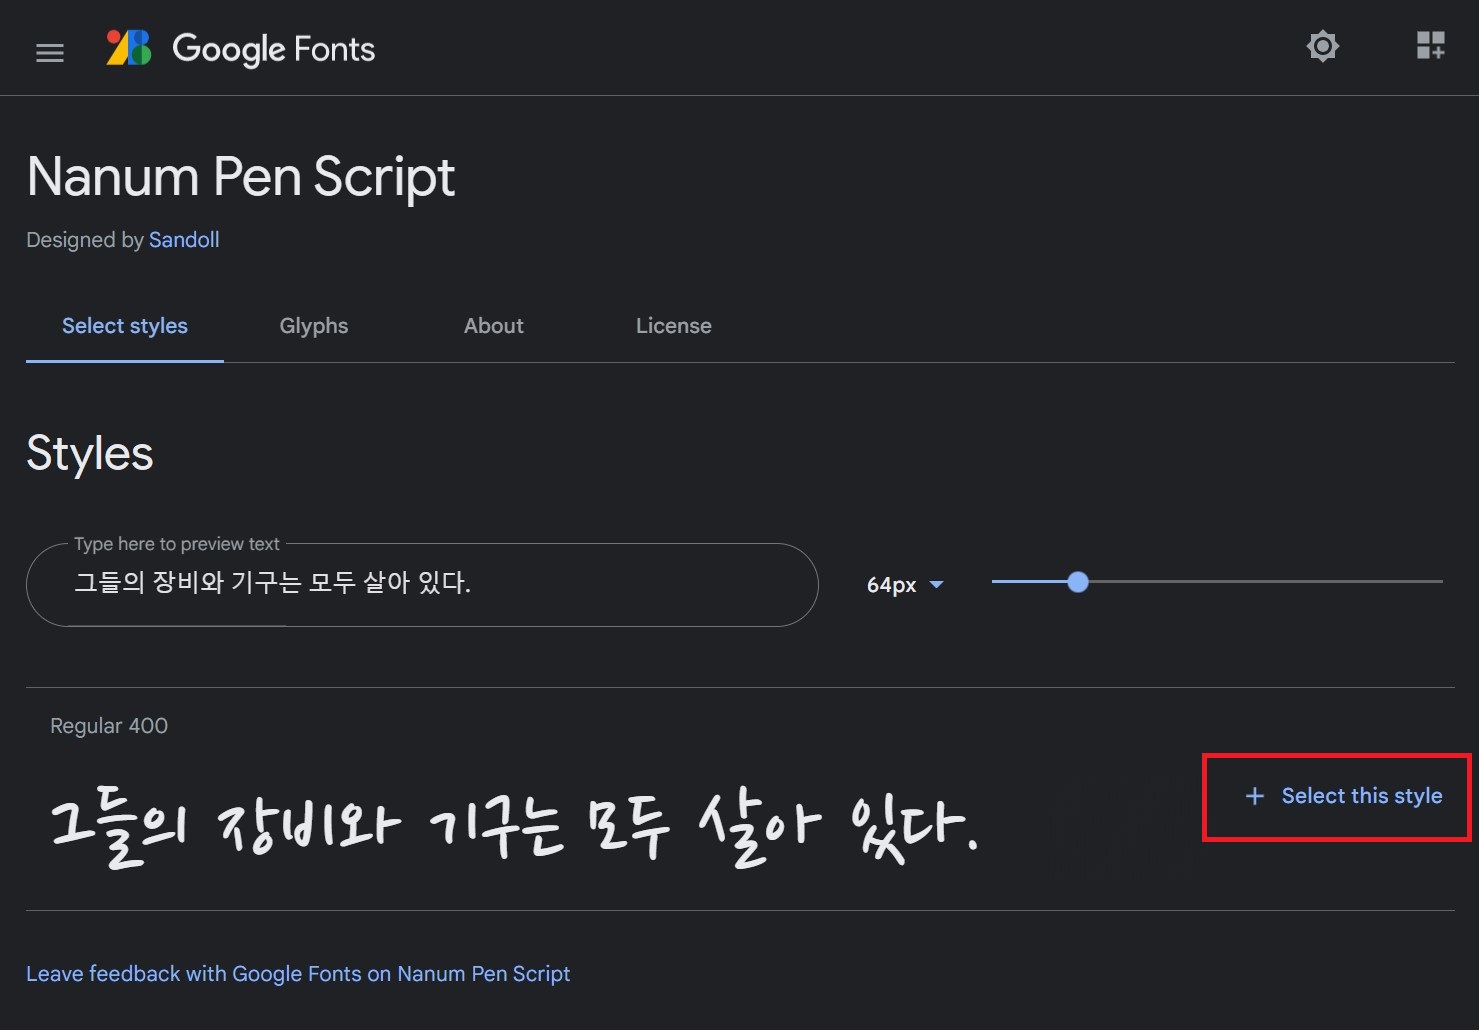This screenshot has width=1479, height=1030.
Task: Click the Regular 400 style label
Action: (x=109, y=726)
